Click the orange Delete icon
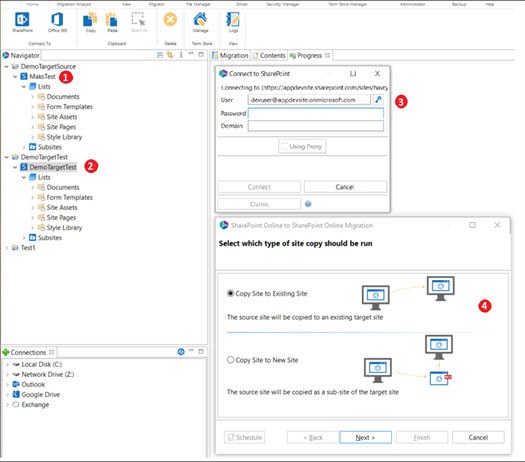The height and width of the screenshot is (462, 525). tap(170, 19)
